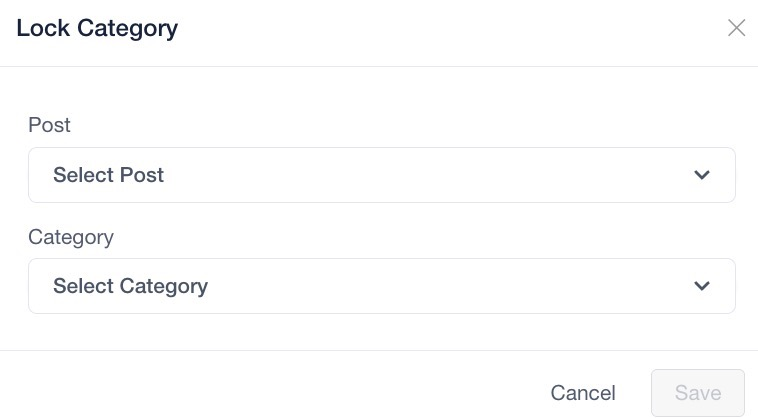Open the Select Category dropdown

[x=381, y=286]
